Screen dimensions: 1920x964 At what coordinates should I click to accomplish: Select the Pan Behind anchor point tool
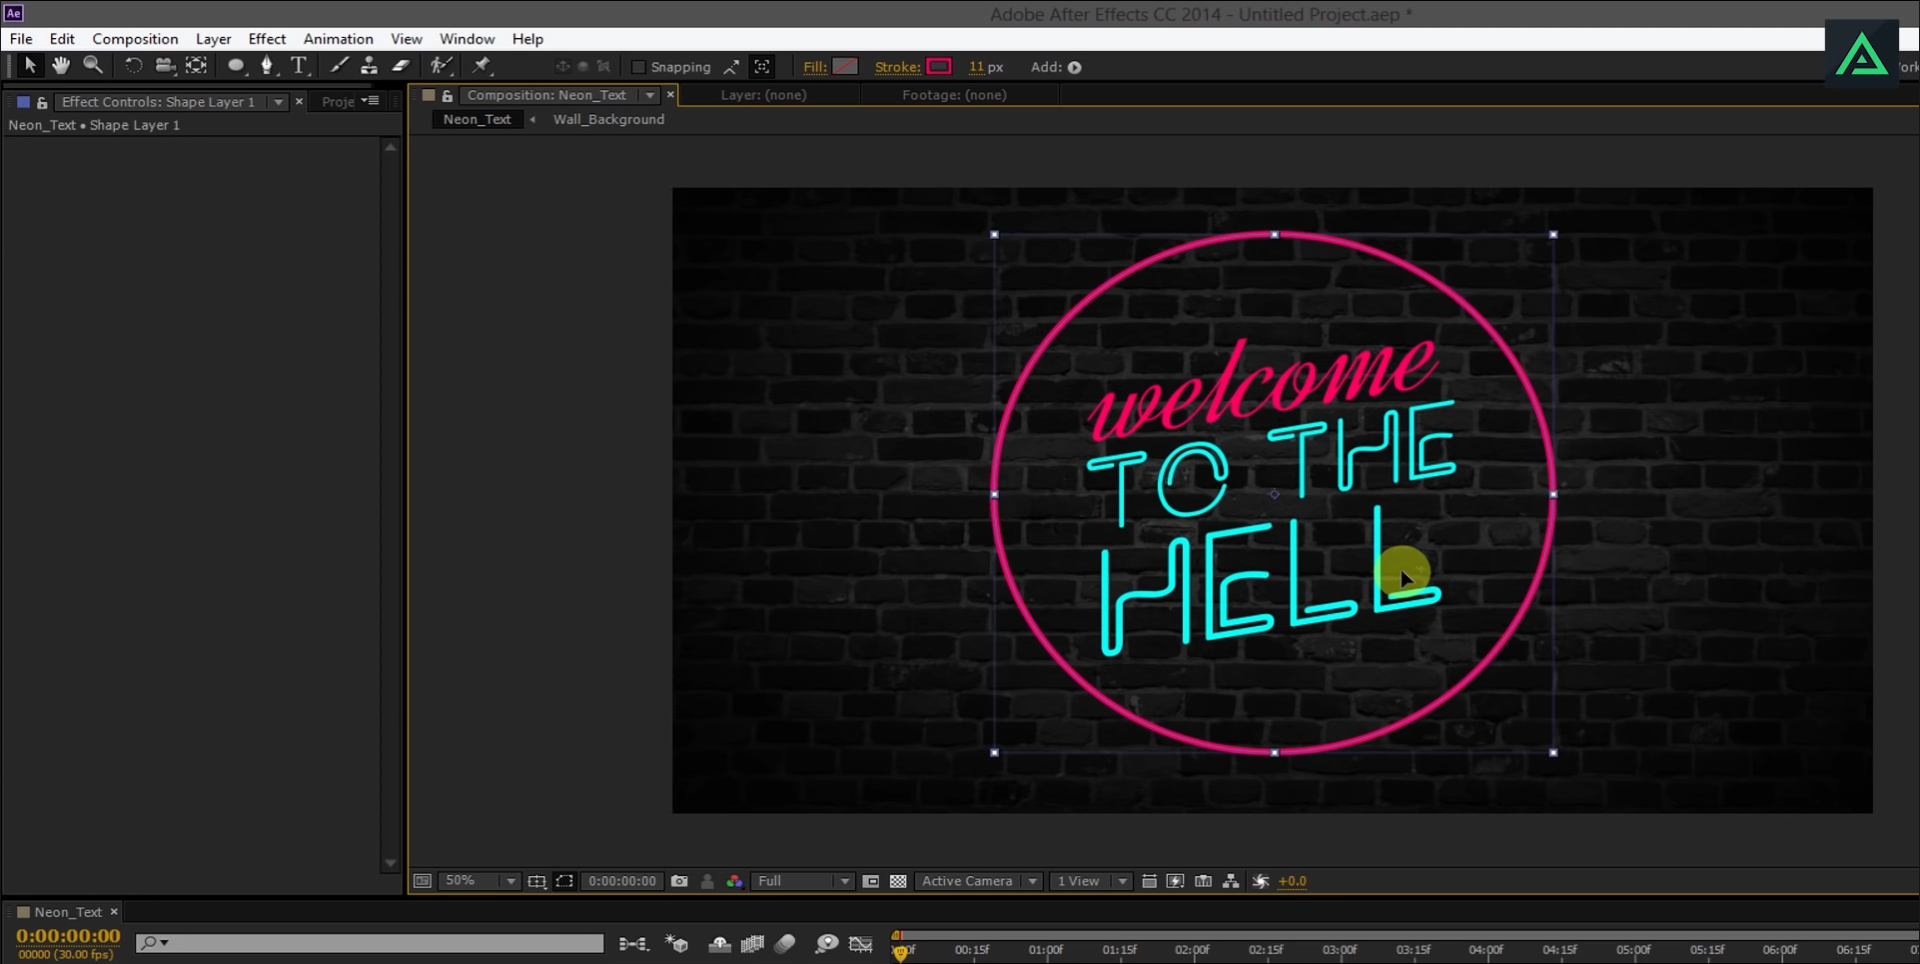tap(197, 66)
